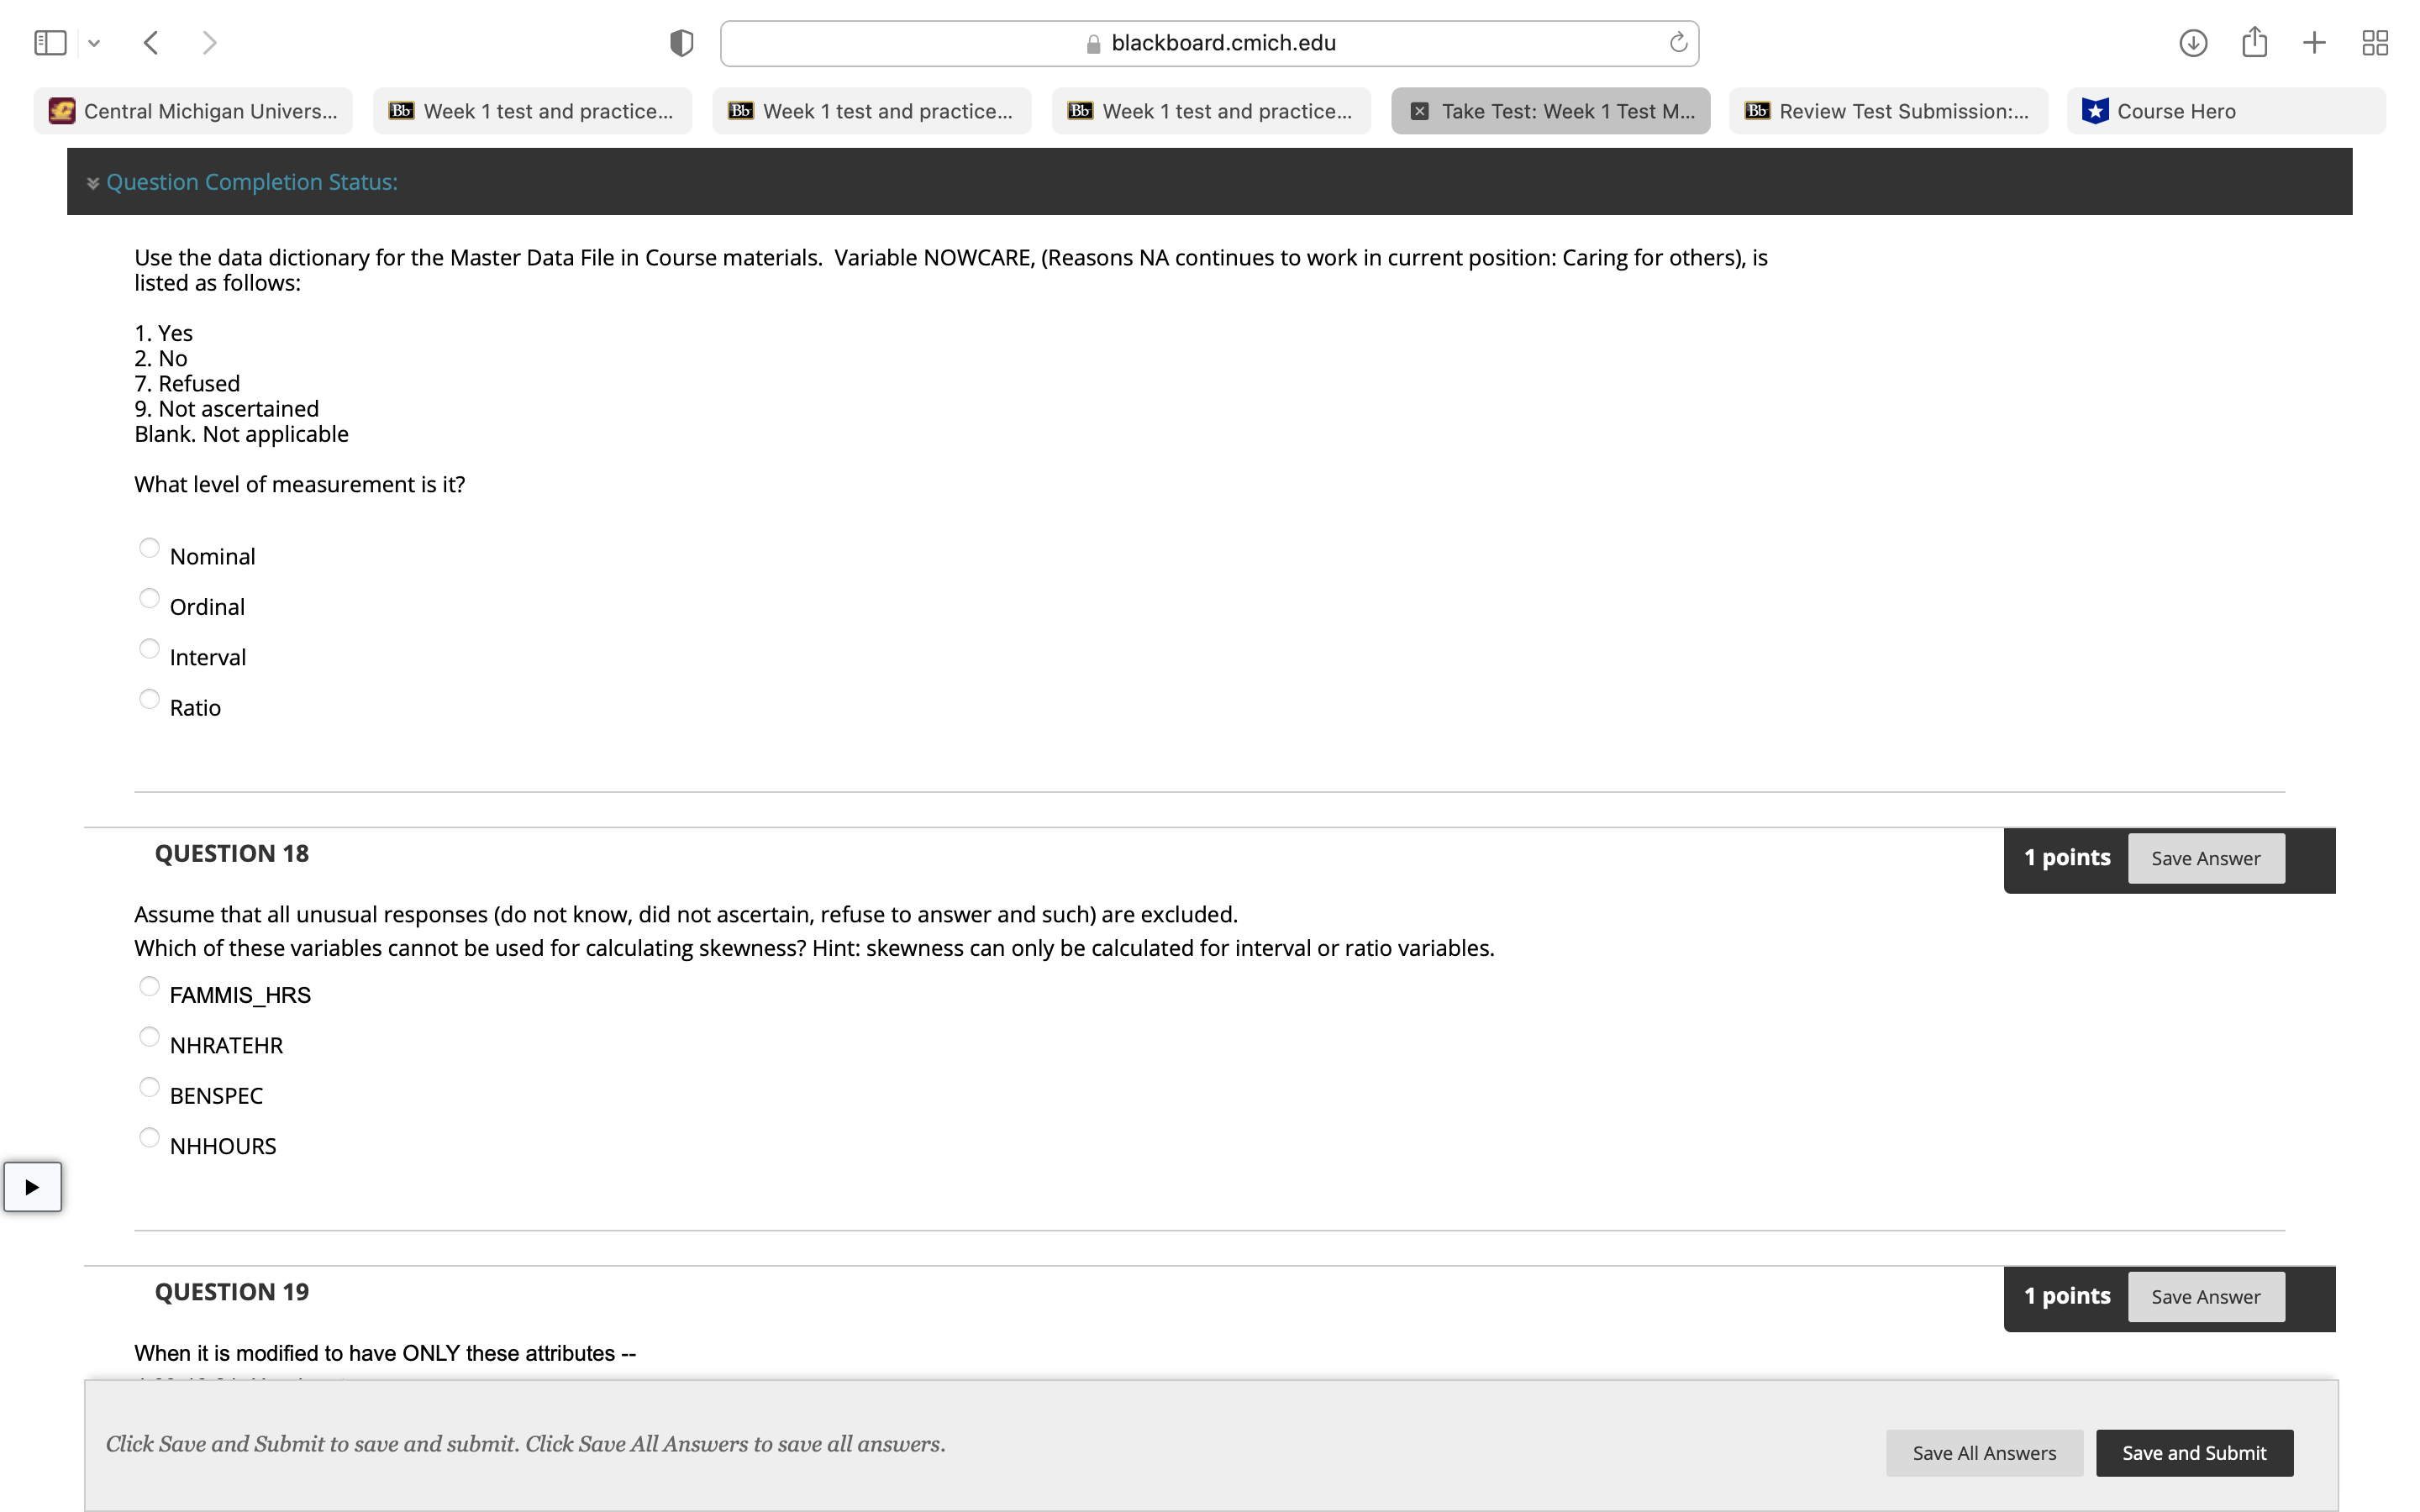Show tab overview grid icon
Image resolution: width=2420 pixels, height=1512 pixels.
tap(2375, 42)
